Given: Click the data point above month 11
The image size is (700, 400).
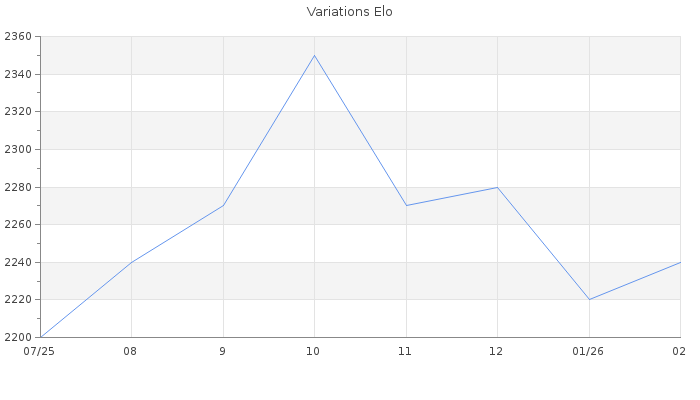Looking at the screenshot, I should click(406, 205).
